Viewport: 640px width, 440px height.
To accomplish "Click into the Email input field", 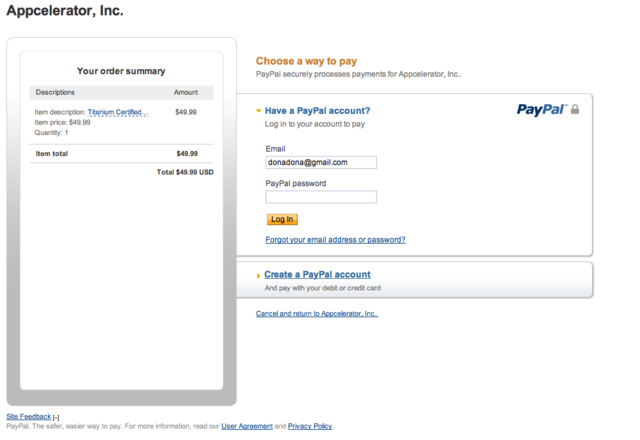I will pos(320,162).
